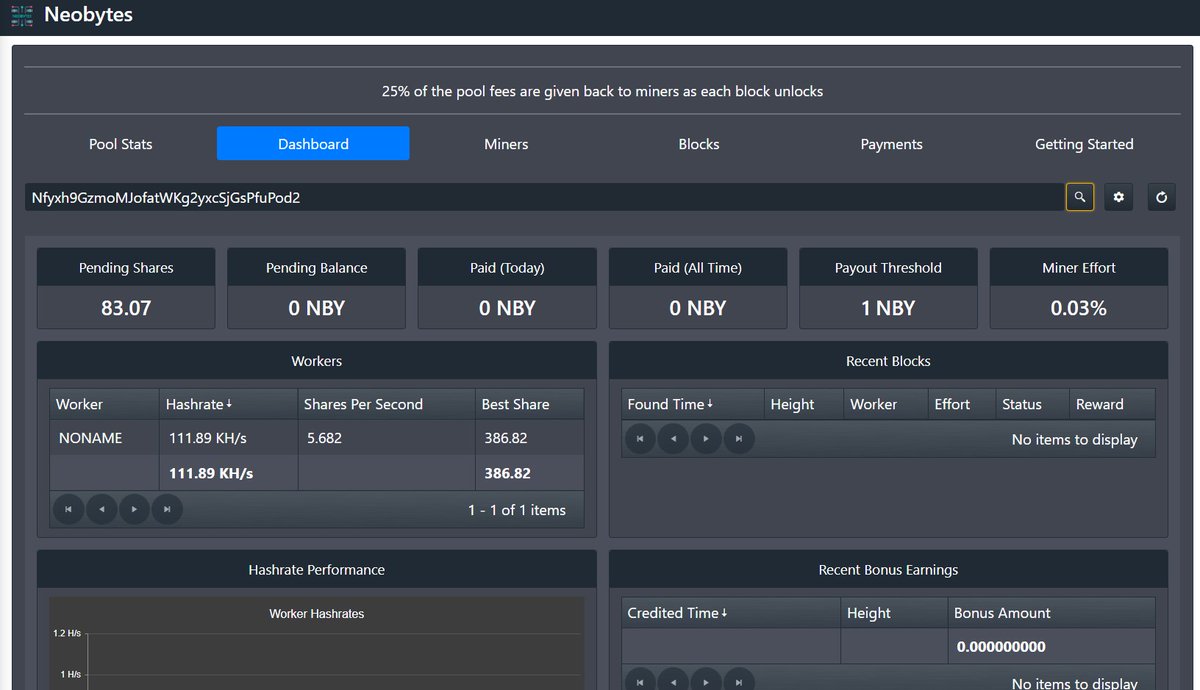Sort bonus earnings by Height column
The height and width of the screenshot is (690, 1200).
(x=894, y=613)
